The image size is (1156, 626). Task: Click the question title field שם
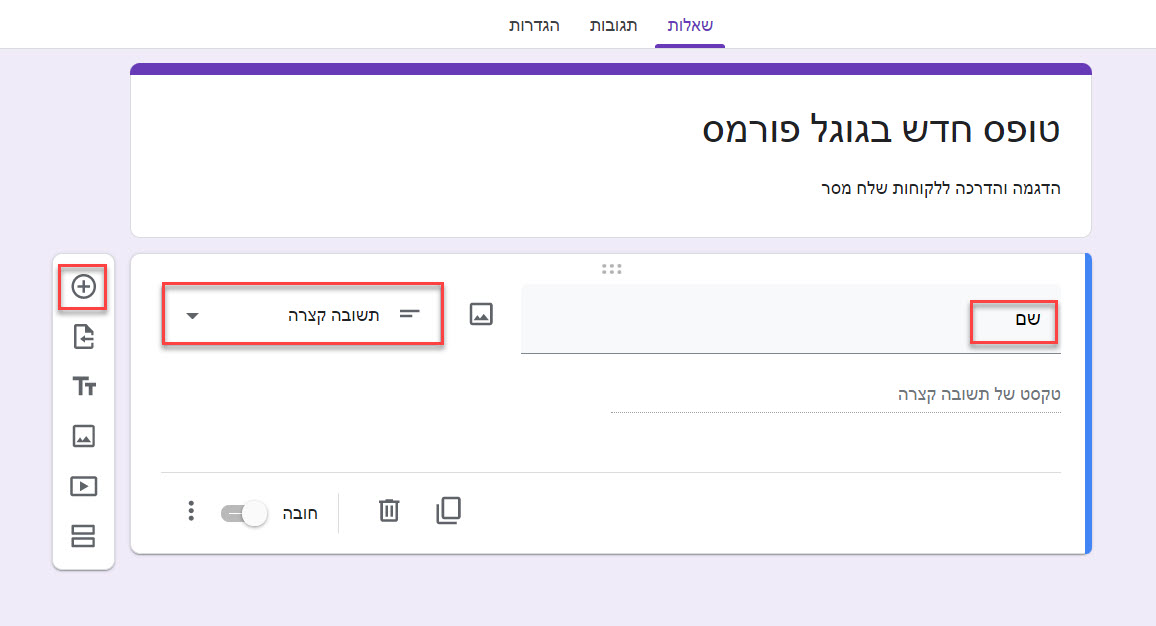[x=790, y=319]
